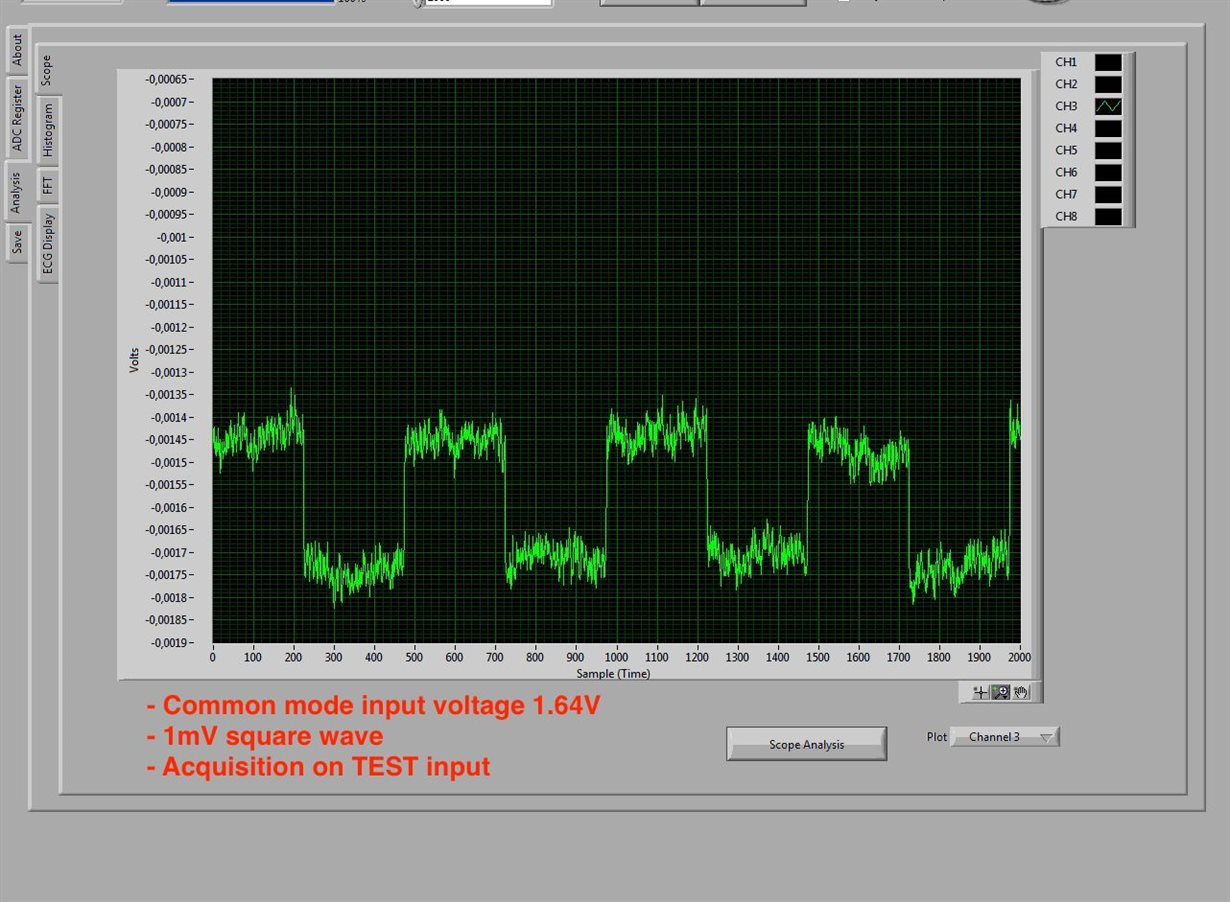1230x902 pixels.
Task: Click the Plot label beside channel dropdown
Action: pos(936,737)
